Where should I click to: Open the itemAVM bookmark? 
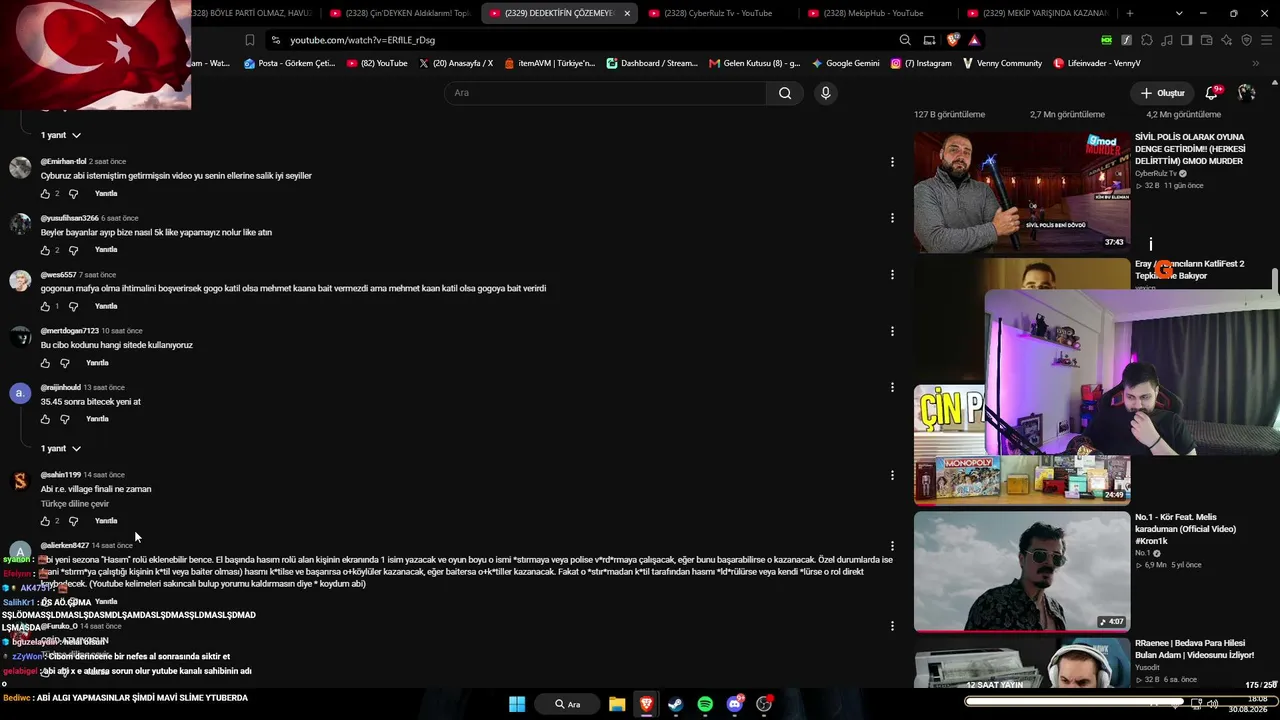click(550, 63)
